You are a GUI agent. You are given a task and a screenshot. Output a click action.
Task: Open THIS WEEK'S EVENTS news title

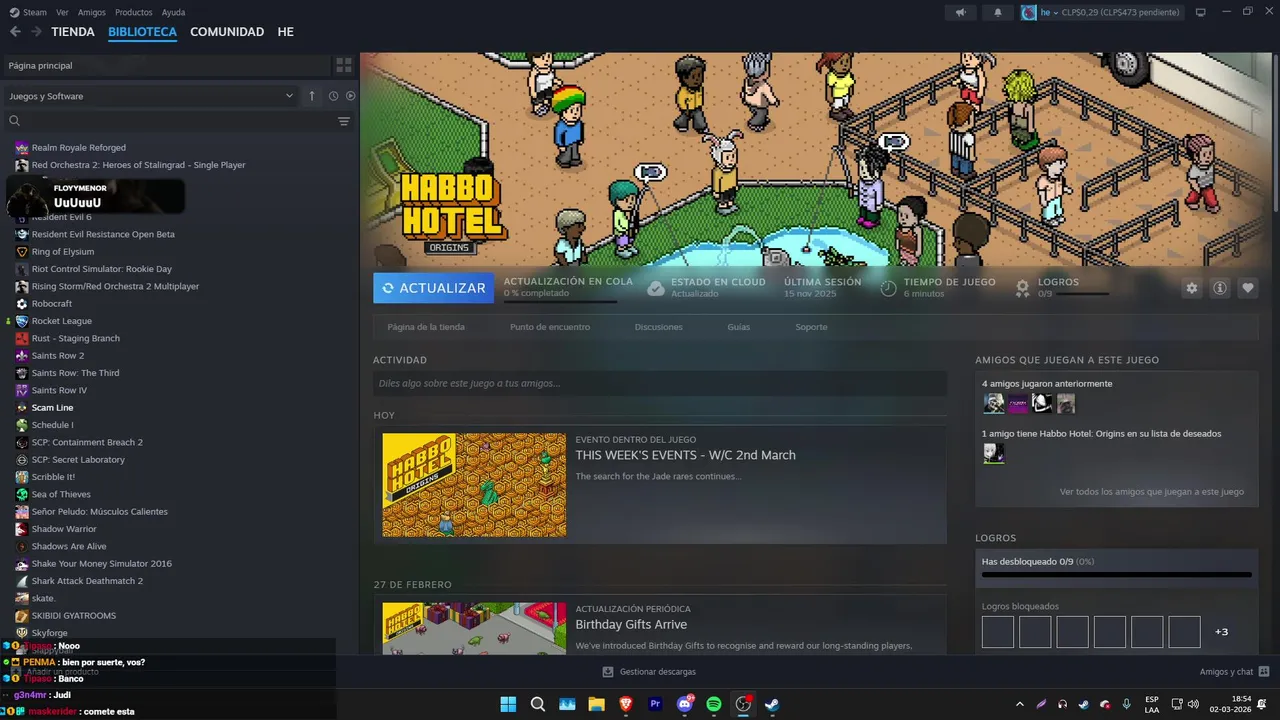point(685,455)
